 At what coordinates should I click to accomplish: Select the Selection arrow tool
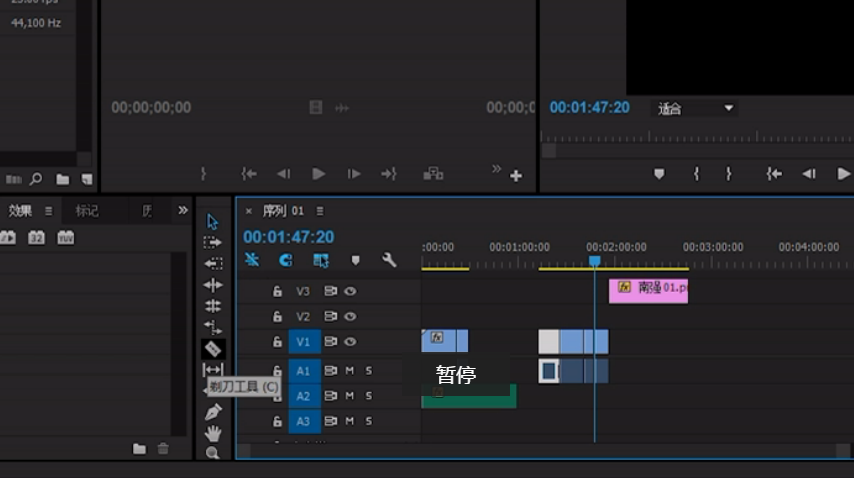pyautogui.click(x=212, y=222)
